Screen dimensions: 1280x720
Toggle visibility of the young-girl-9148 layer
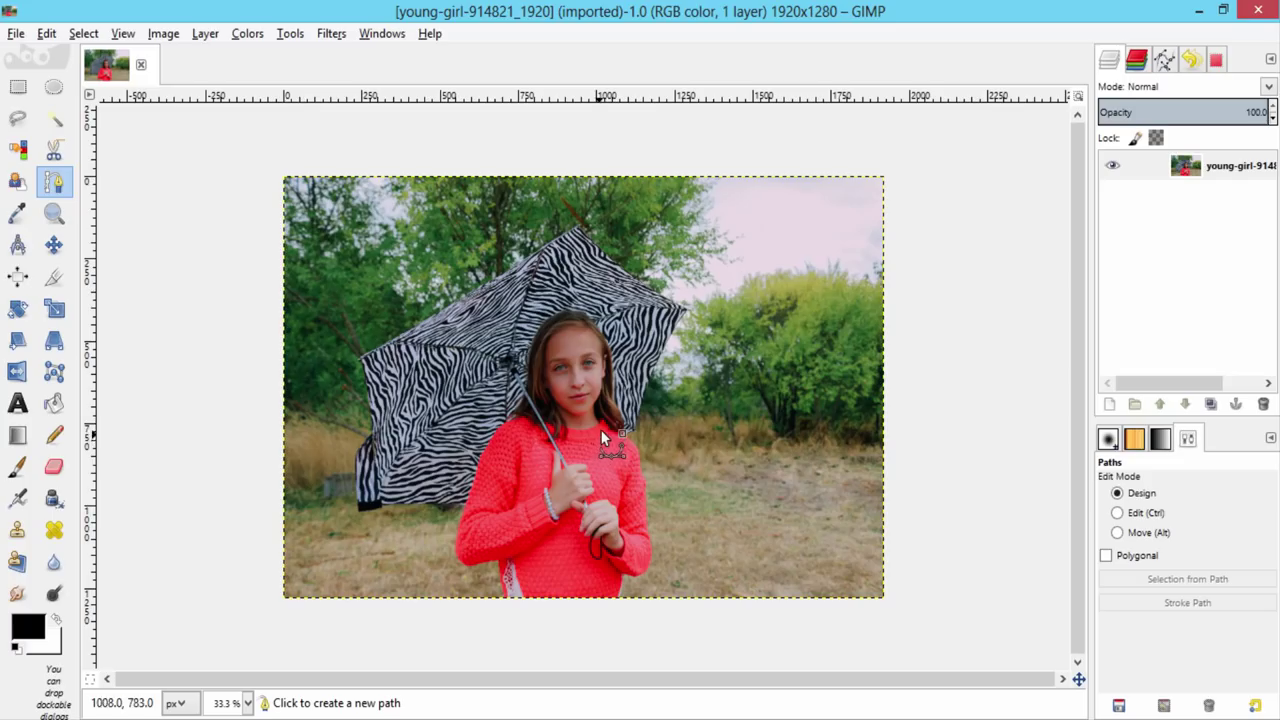tap(1112, 165)
